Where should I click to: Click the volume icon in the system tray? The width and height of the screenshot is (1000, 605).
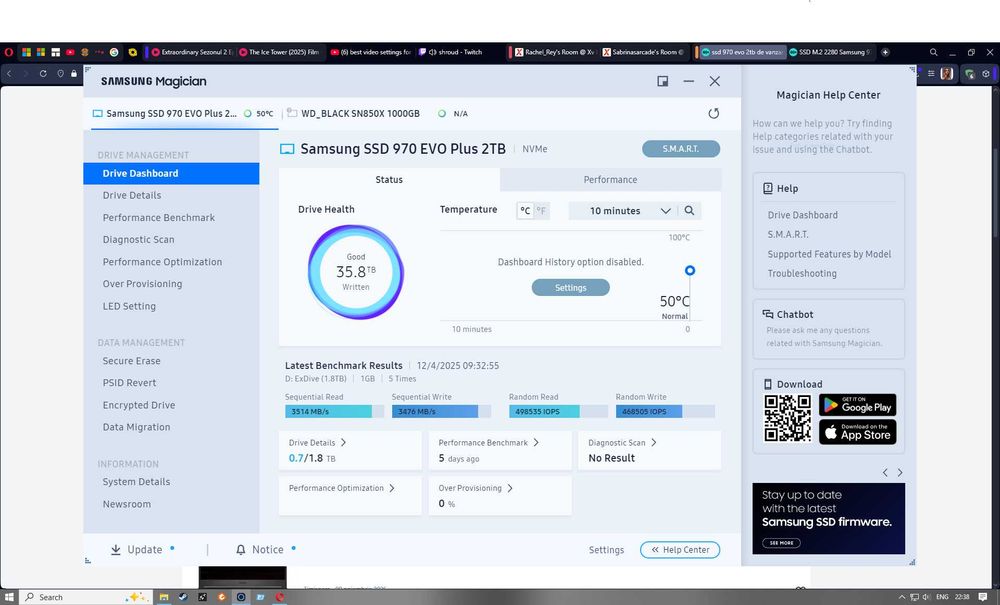[x=925, y=597]
